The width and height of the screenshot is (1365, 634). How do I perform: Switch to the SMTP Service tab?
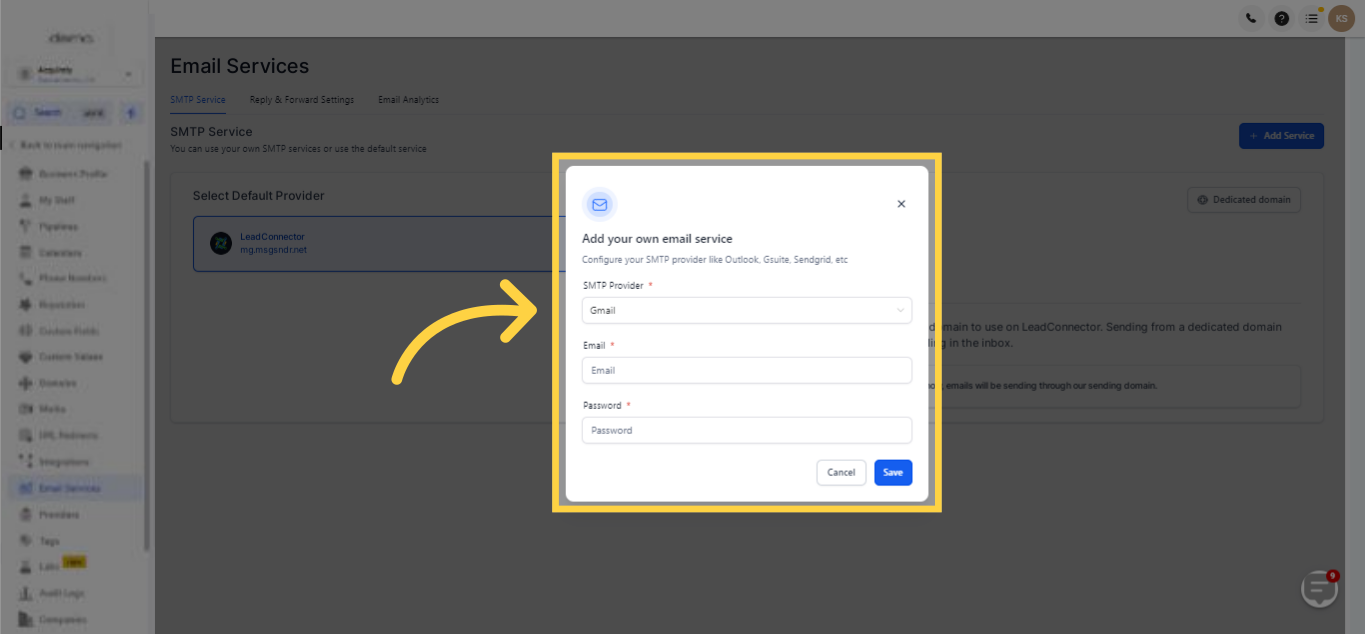click(198, 100)
